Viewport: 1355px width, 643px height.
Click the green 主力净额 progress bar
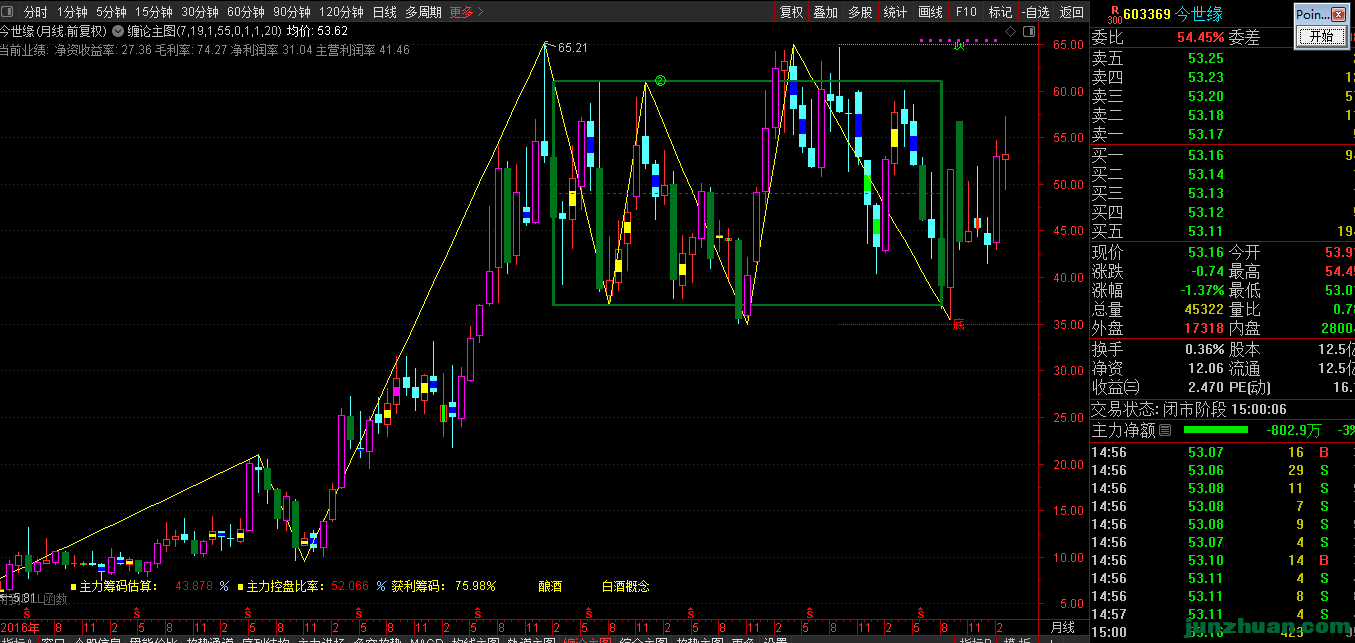[x=1215, y=430]
